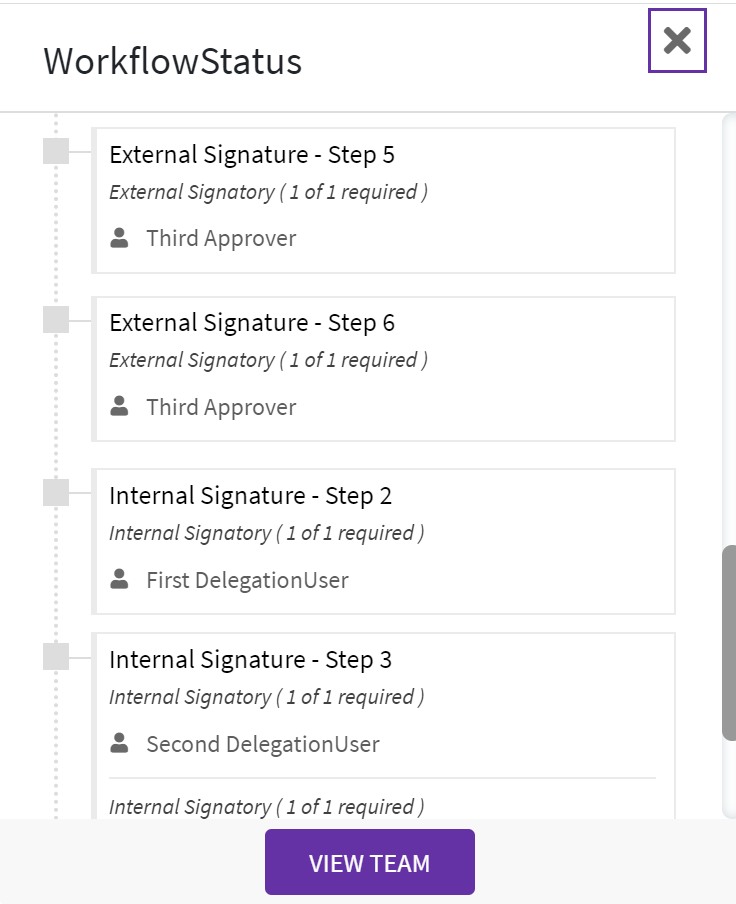Click the Second DelegationUser name
Screen dimensions: 736x904
262,744
